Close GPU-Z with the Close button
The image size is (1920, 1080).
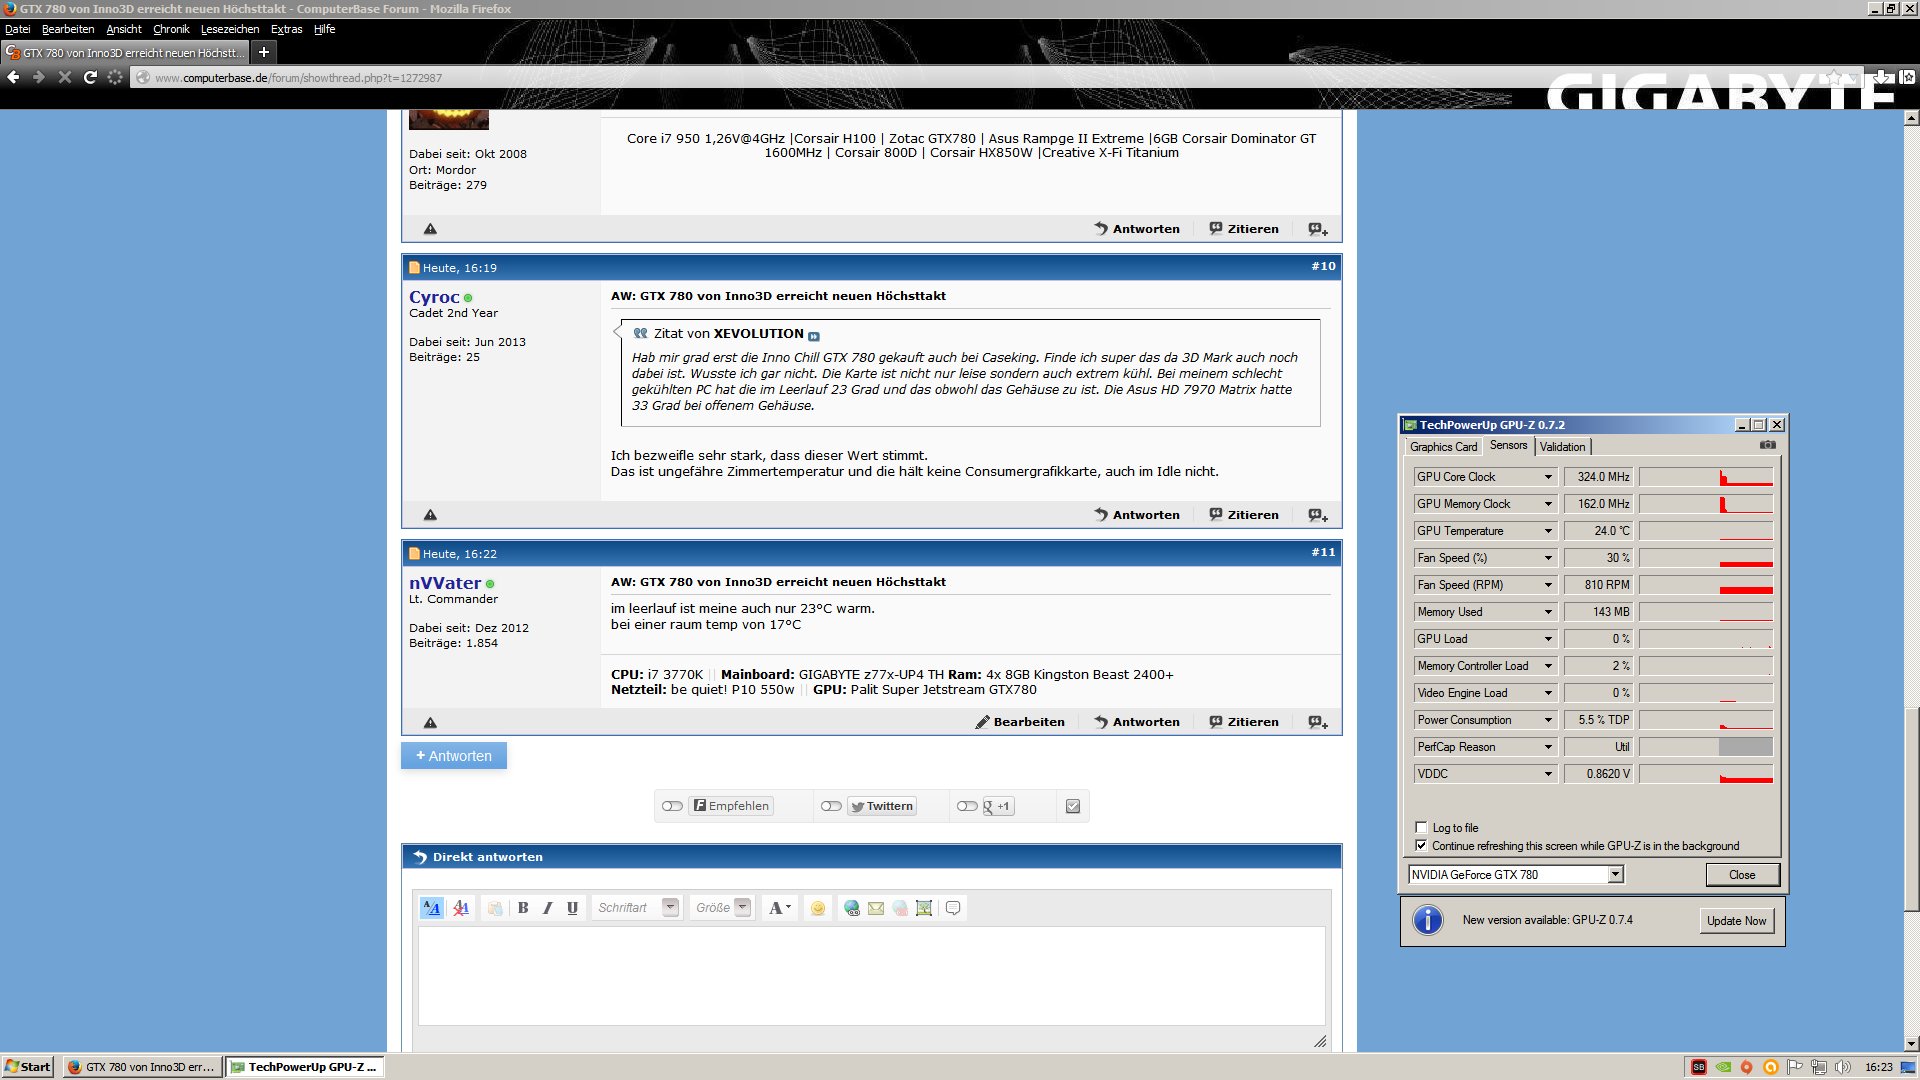(x=1742, y=875)
